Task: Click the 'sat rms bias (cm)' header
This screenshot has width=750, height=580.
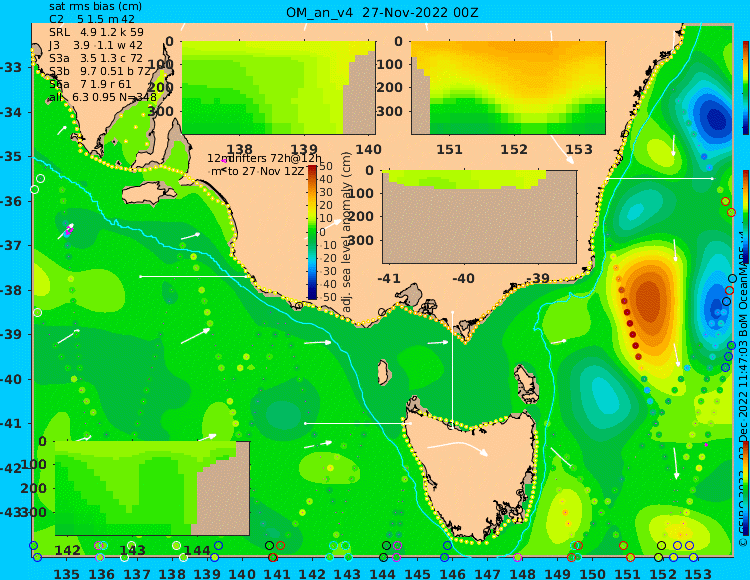Action: 95,7
